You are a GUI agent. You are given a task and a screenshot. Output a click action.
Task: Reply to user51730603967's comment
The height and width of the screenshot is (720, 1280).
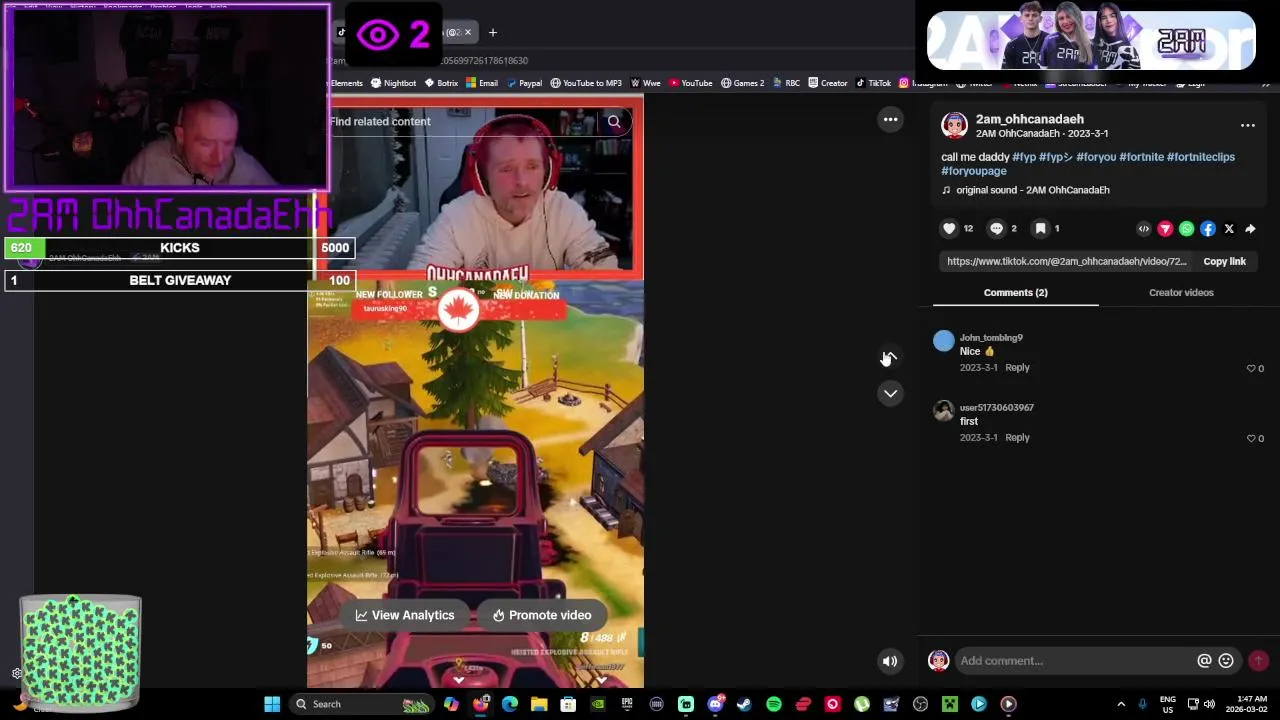click(1017, 437)
